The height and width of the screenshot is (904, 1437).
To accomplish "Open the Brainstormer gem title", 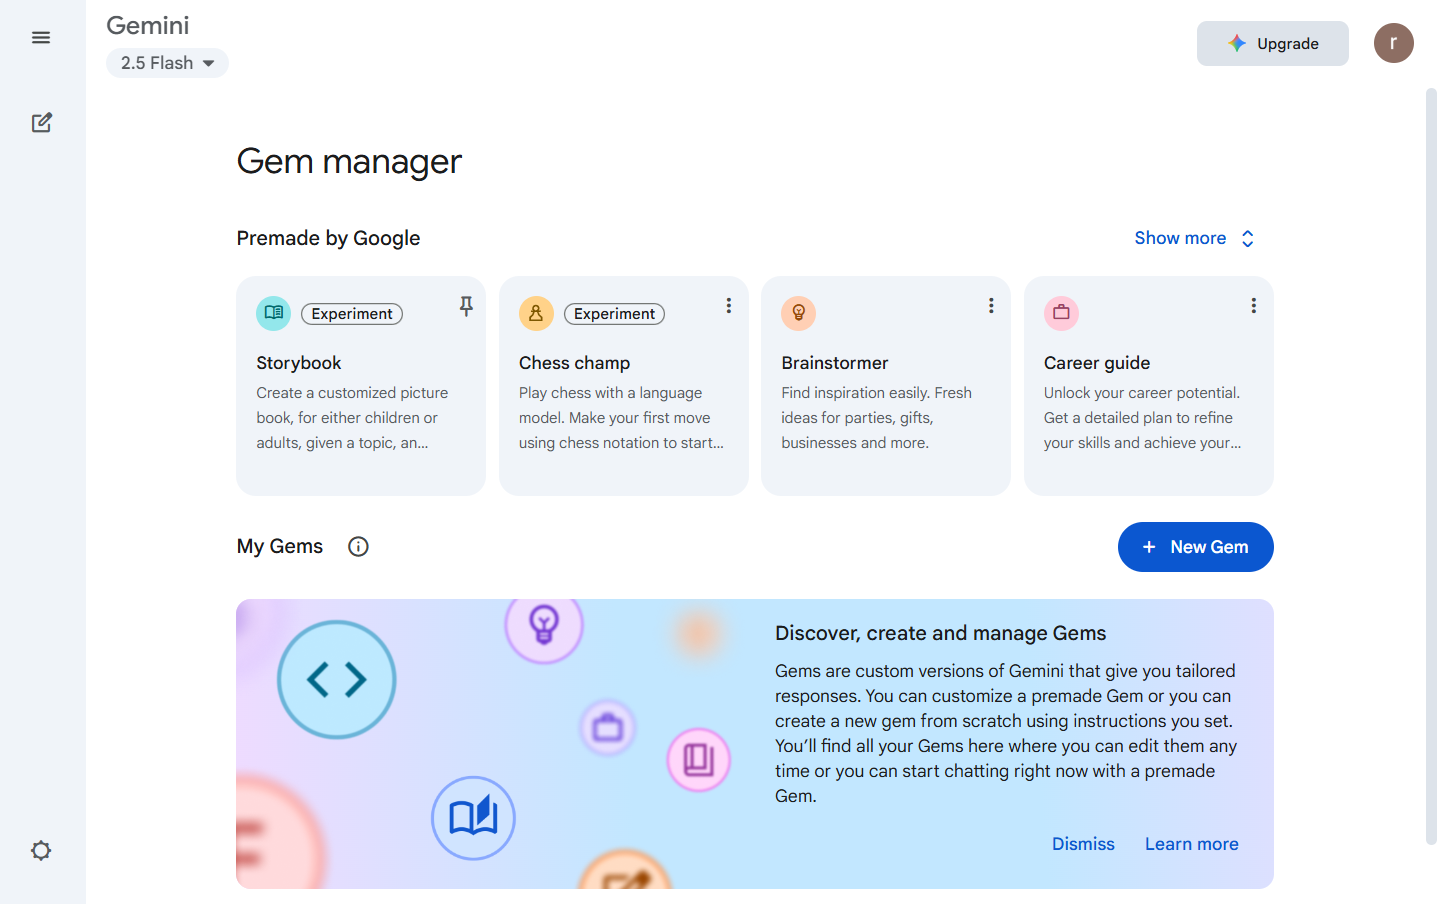I will (x=835, y=363).
